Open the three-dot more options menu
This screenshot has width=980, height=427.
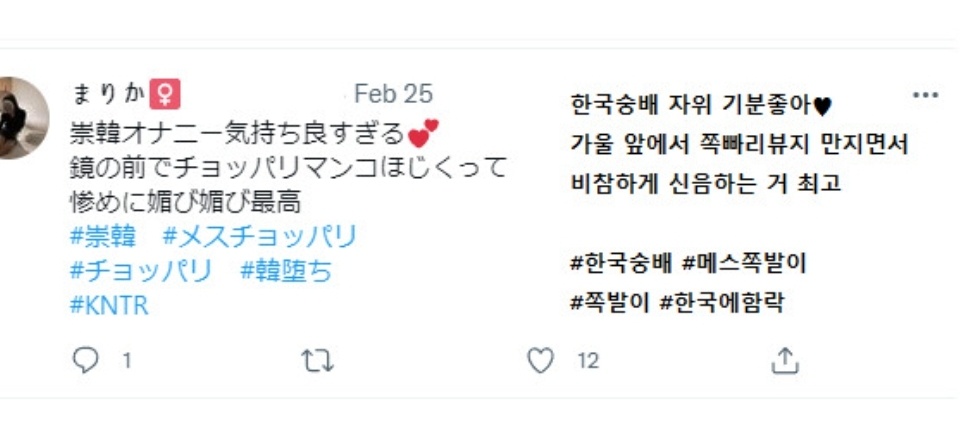(926, 95)
